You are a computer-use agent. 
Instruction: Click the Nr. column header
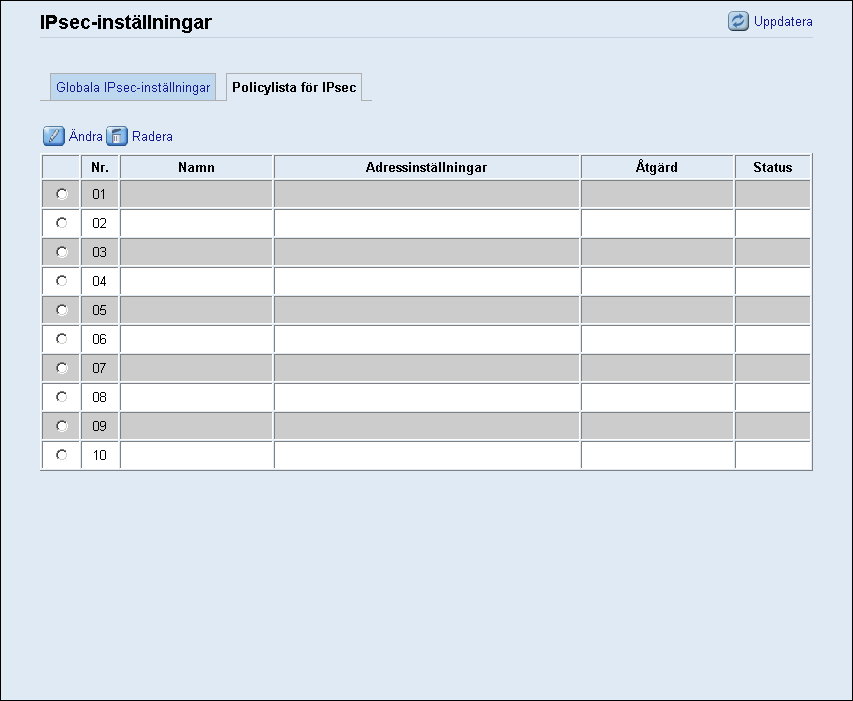click(x=100, y=167)
